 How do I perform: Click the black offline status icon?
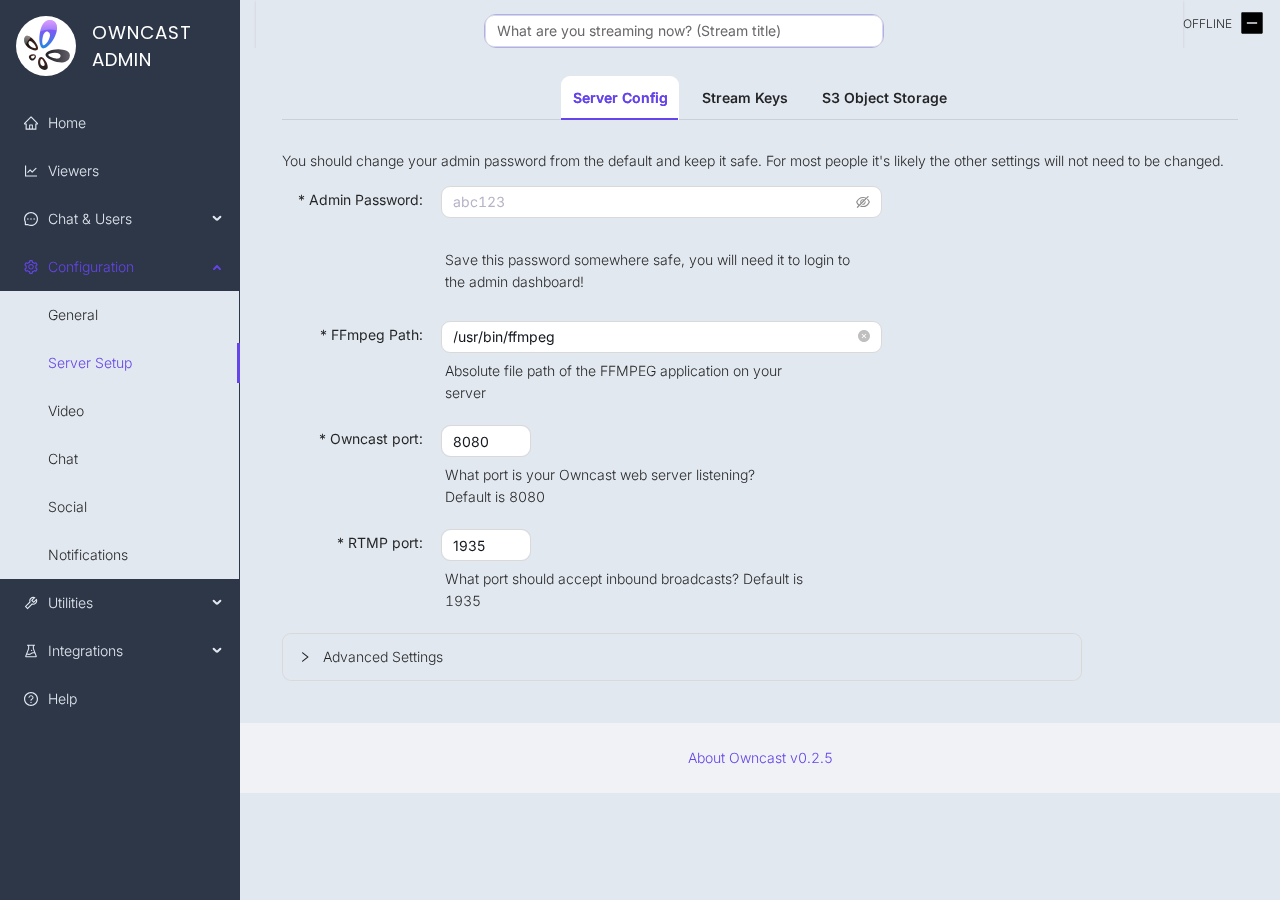coord(1252,23)
